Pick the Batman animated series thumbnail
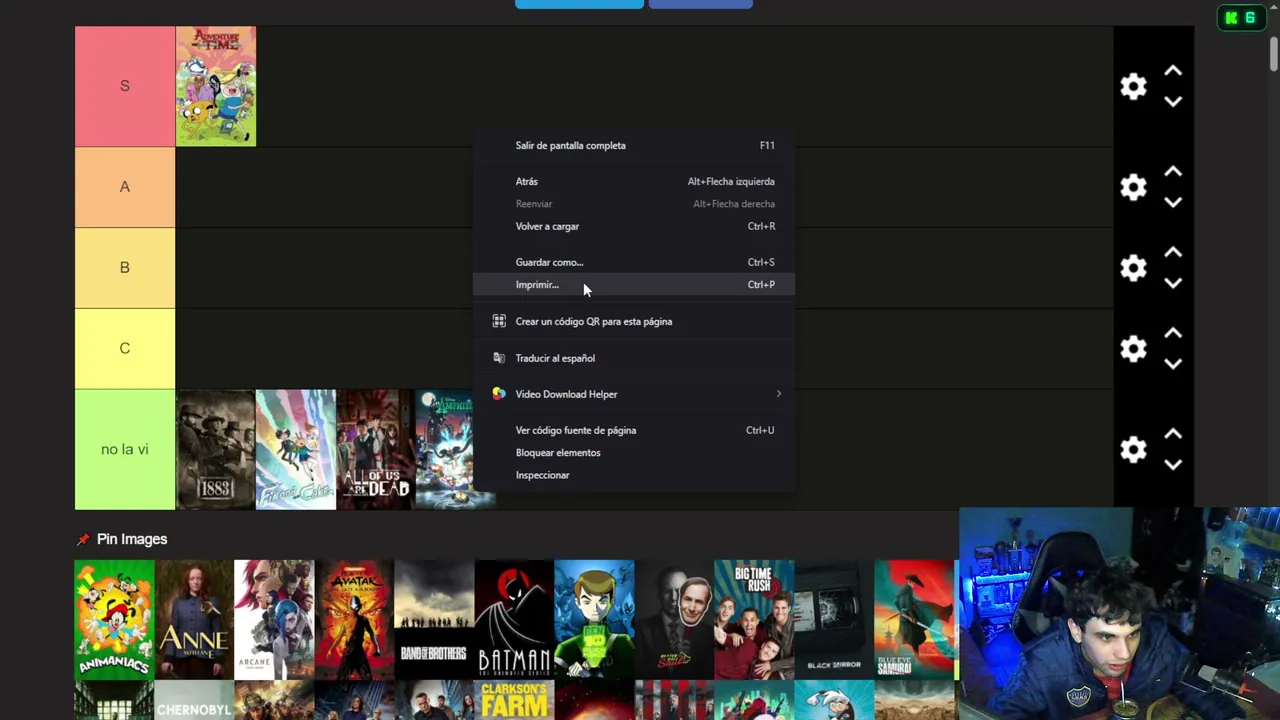1280x720 pixels. tap(514, 620)
